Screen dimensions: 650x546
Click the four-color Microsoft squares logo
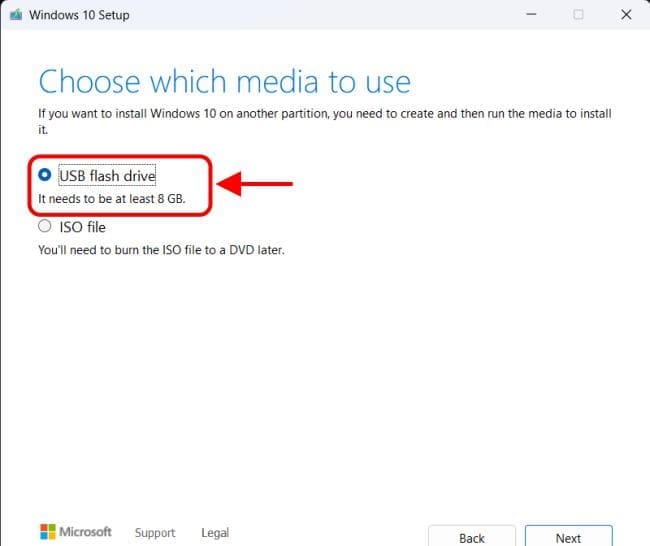click(x=47, y=532)
